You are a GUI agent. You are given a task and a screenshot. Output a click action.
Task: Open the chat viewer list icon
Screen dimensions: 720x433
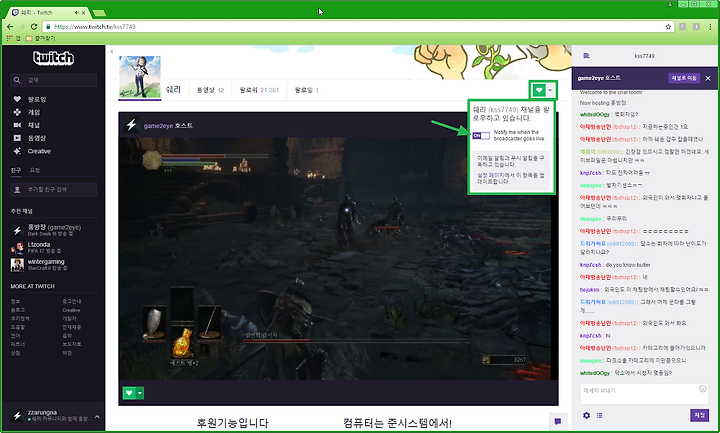click(x=599, y=415)
